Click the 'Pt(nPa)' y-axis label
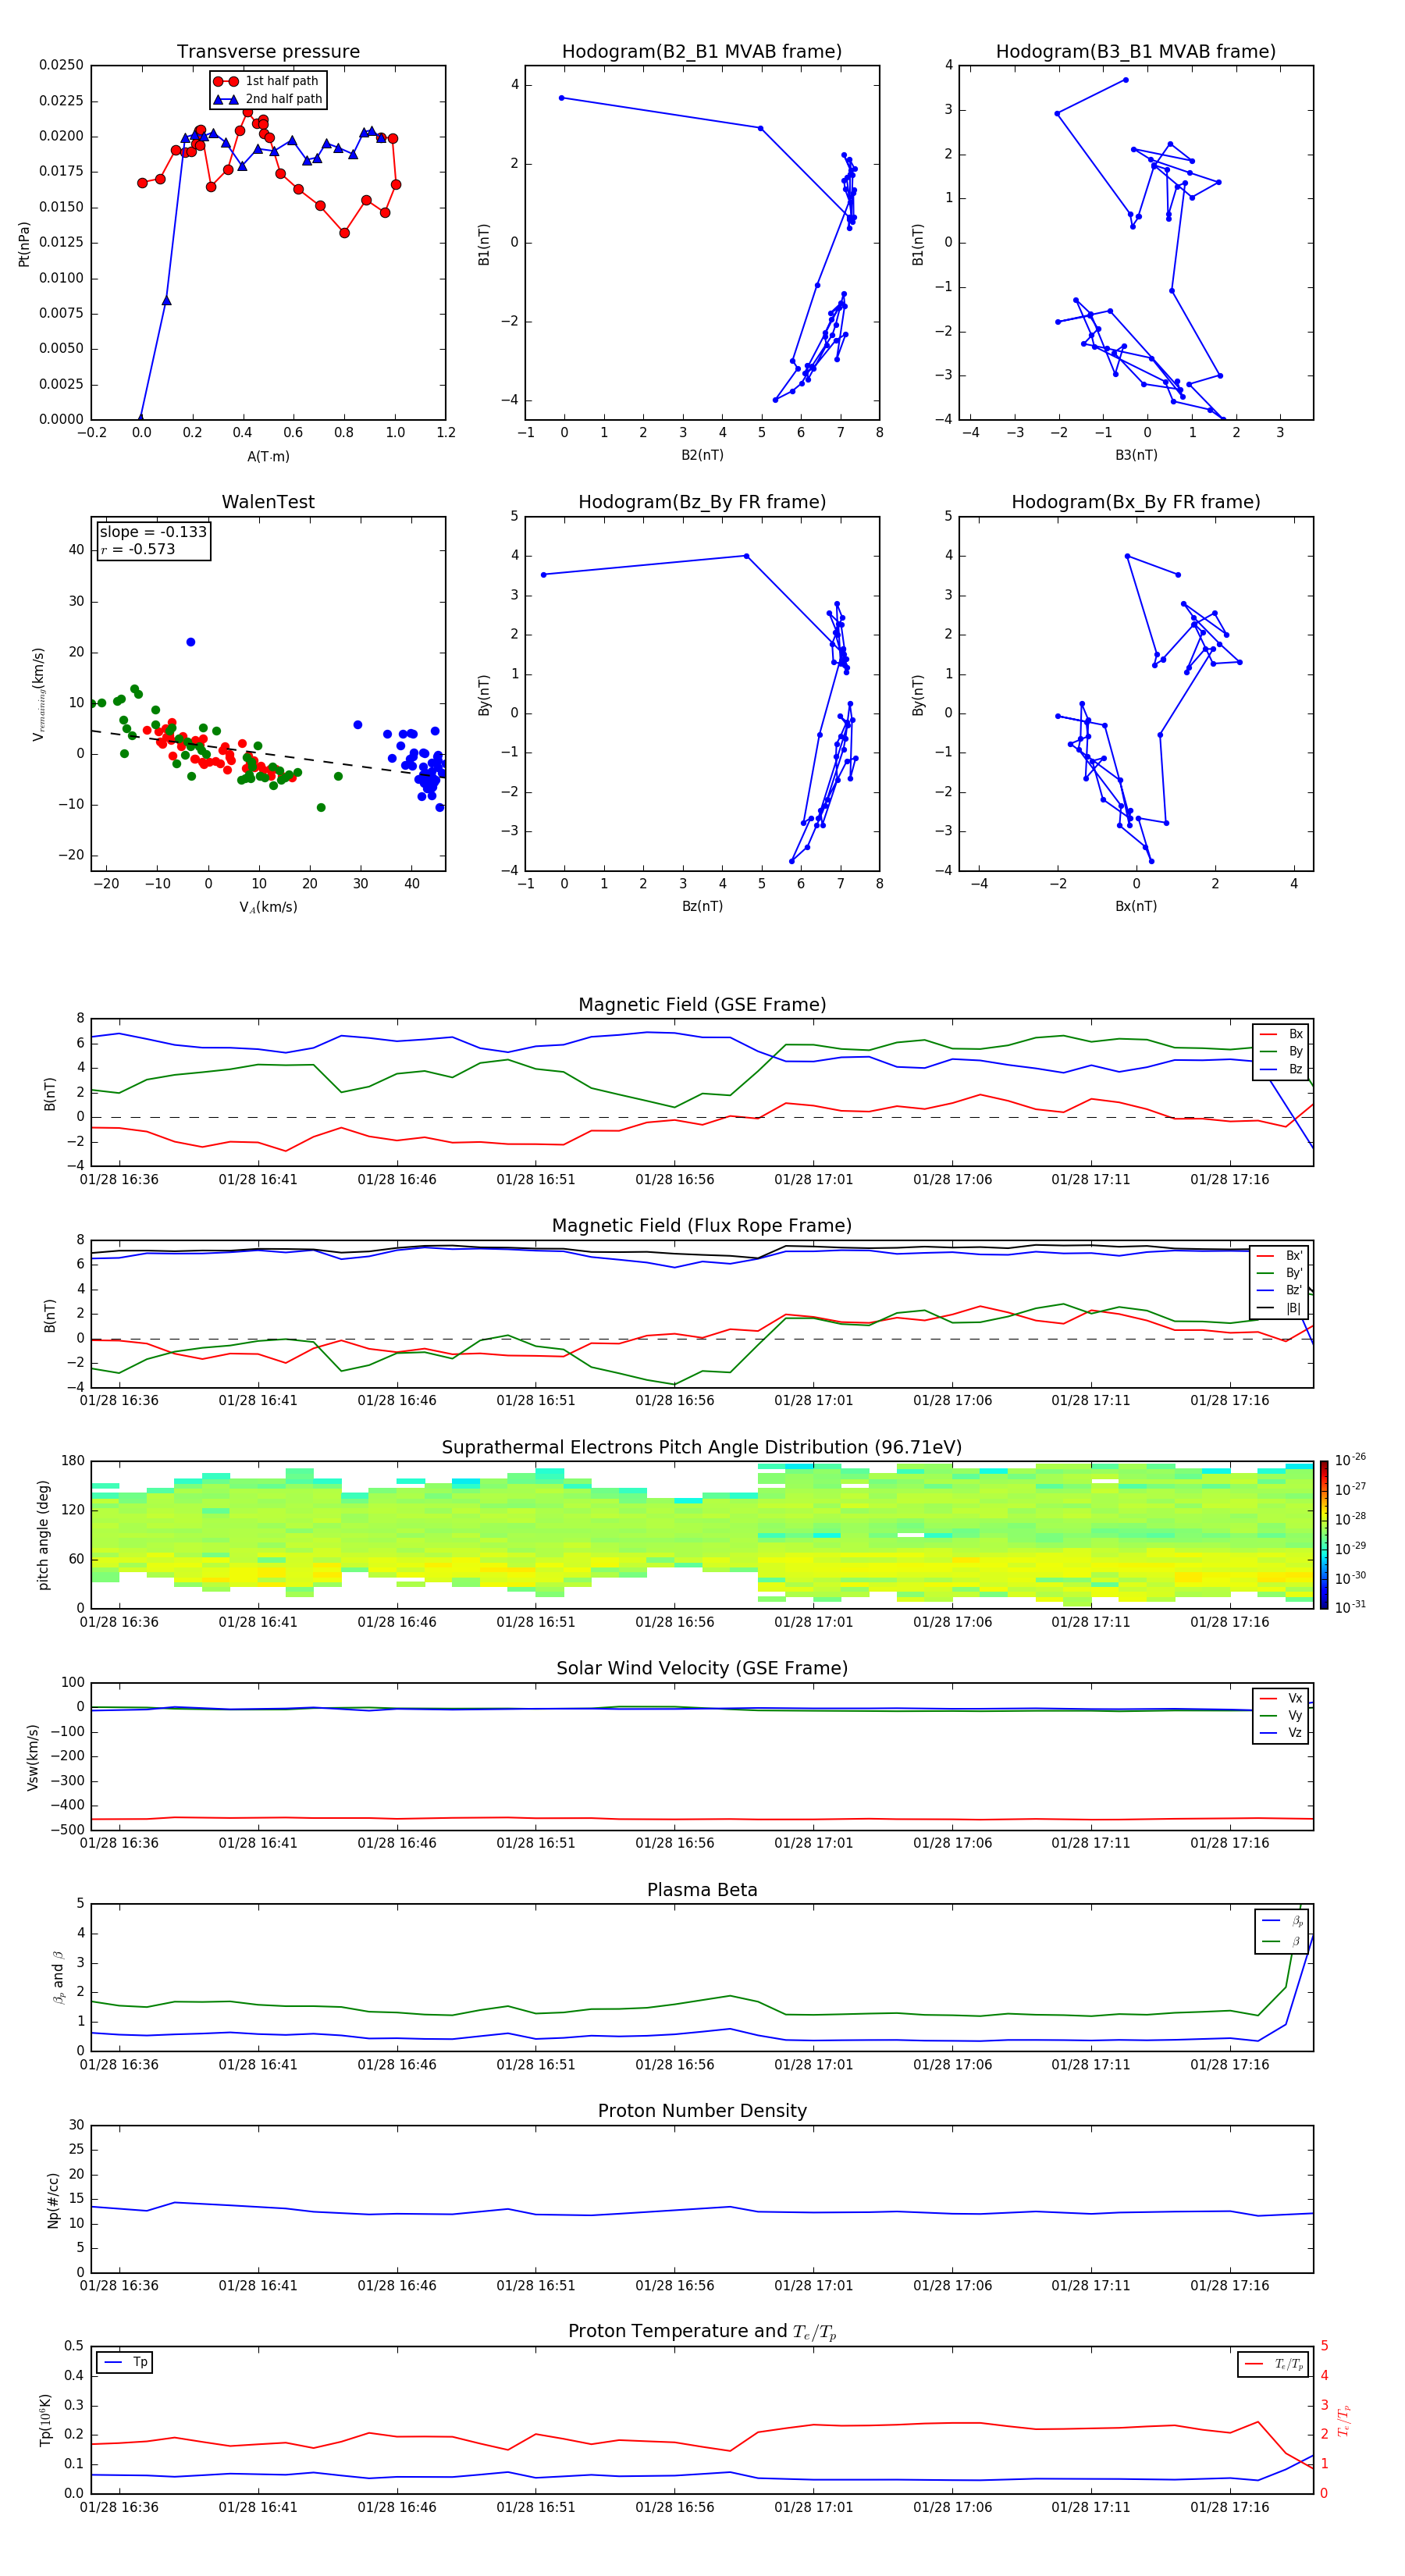Image resolution: width=1405 pixels, height=2576 pixels. [x=24, y=243]
